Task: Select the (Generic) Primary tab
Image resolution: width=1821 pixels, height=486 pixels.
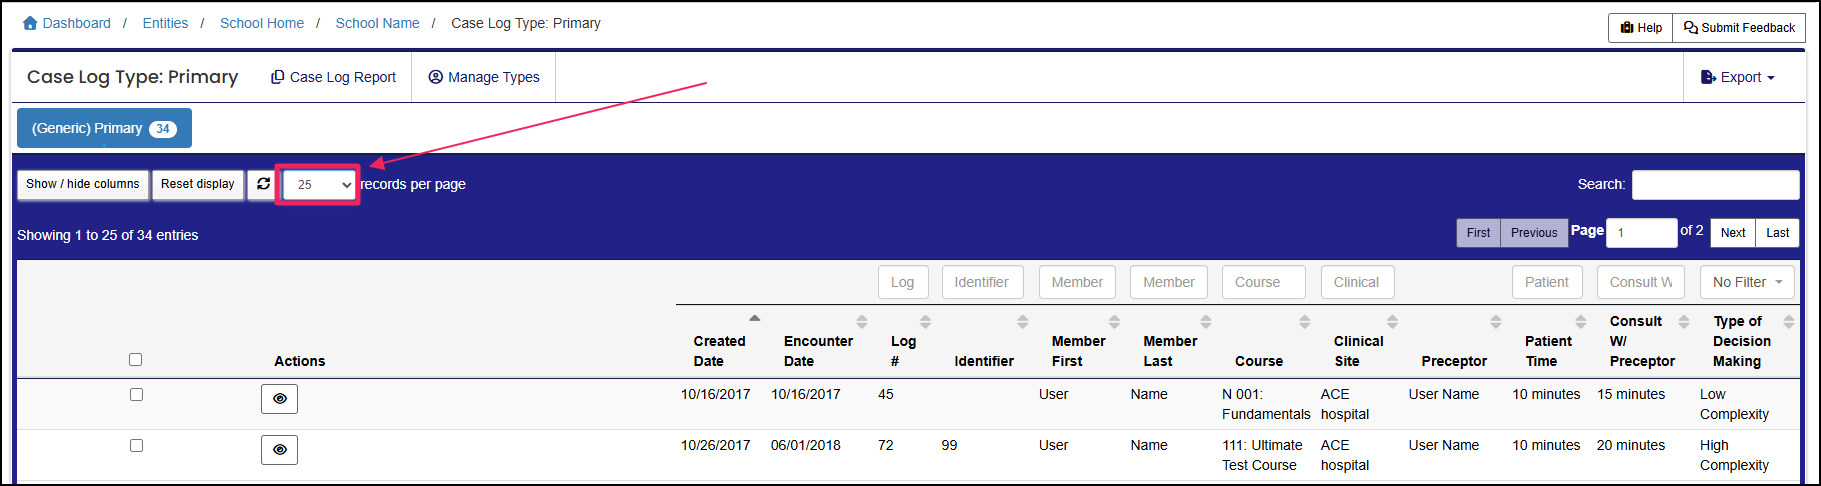Action: (x=104, y=128)
